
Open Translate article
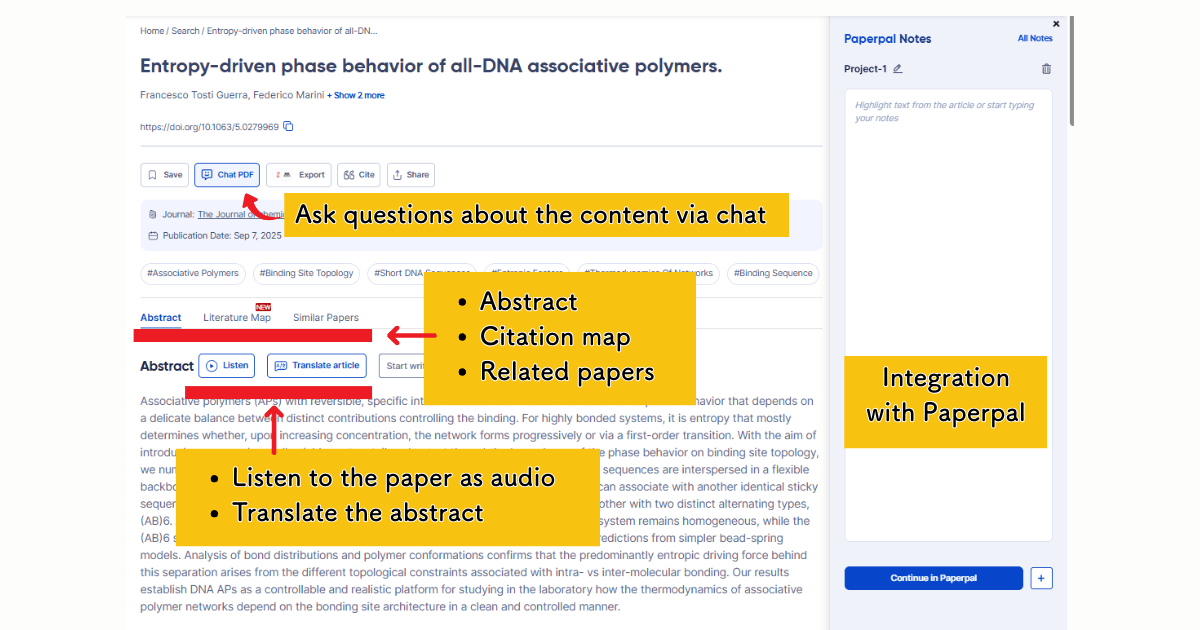[316, 365]
